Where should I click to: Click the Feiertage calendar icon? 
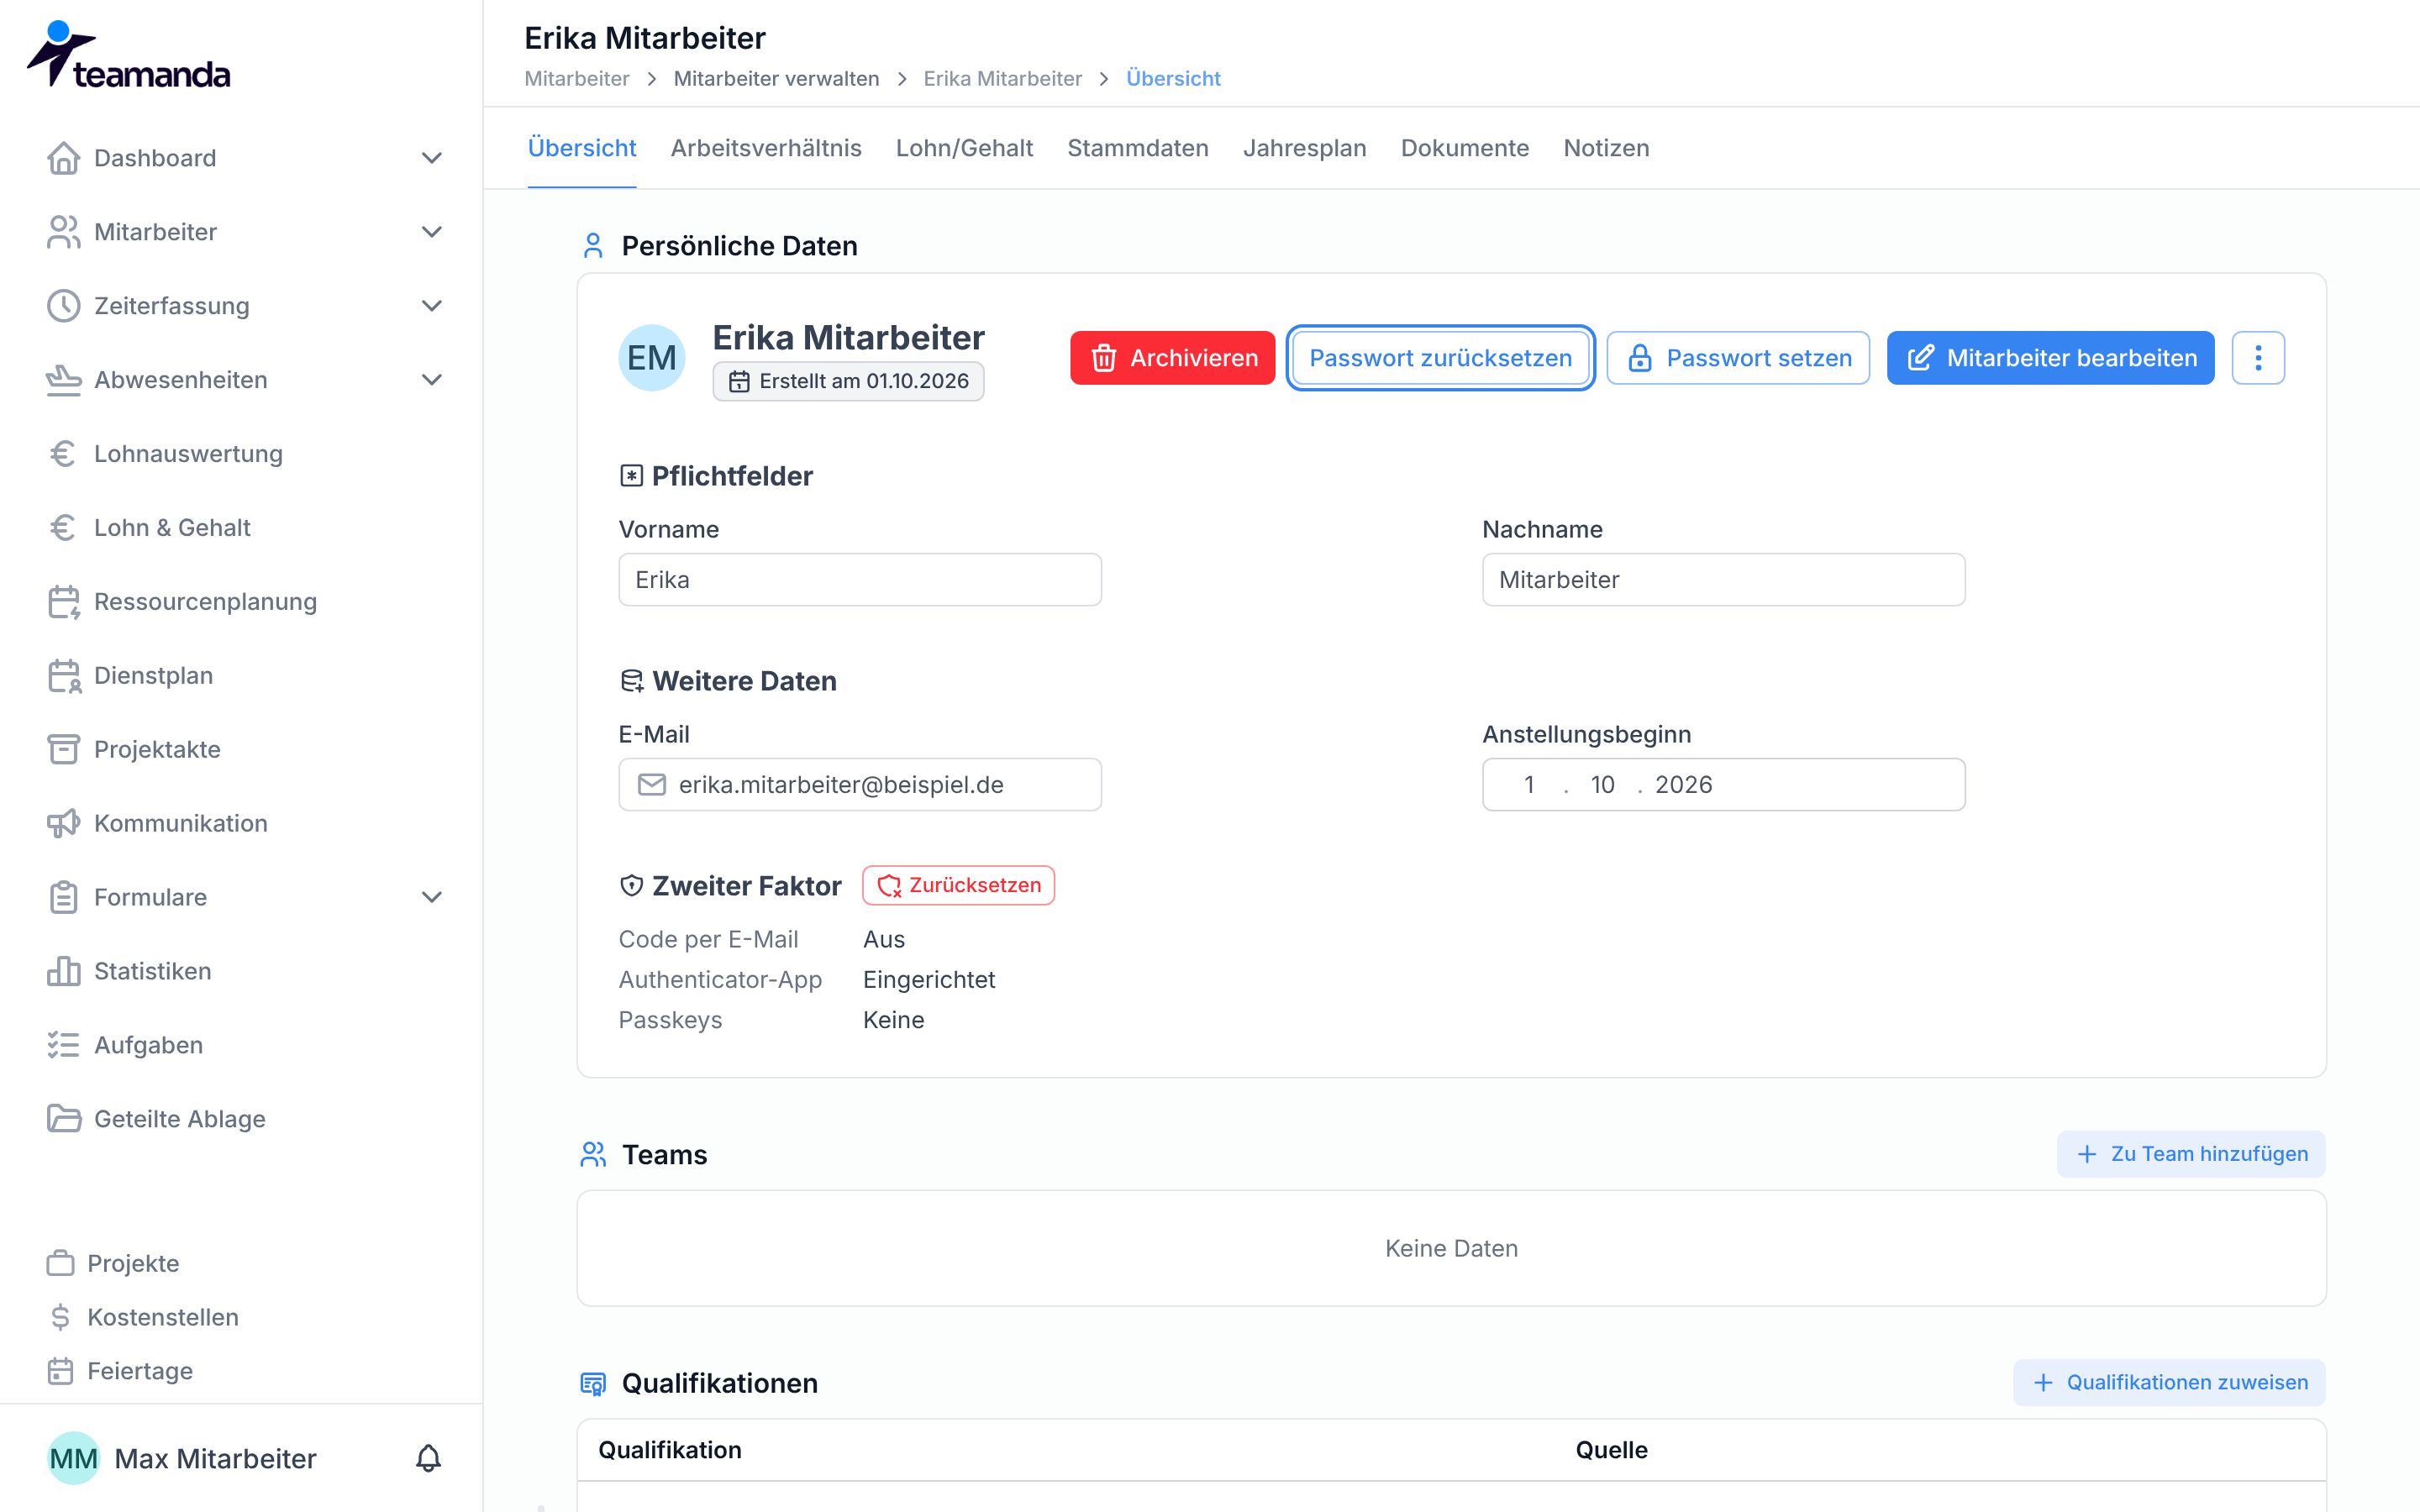60,1371
